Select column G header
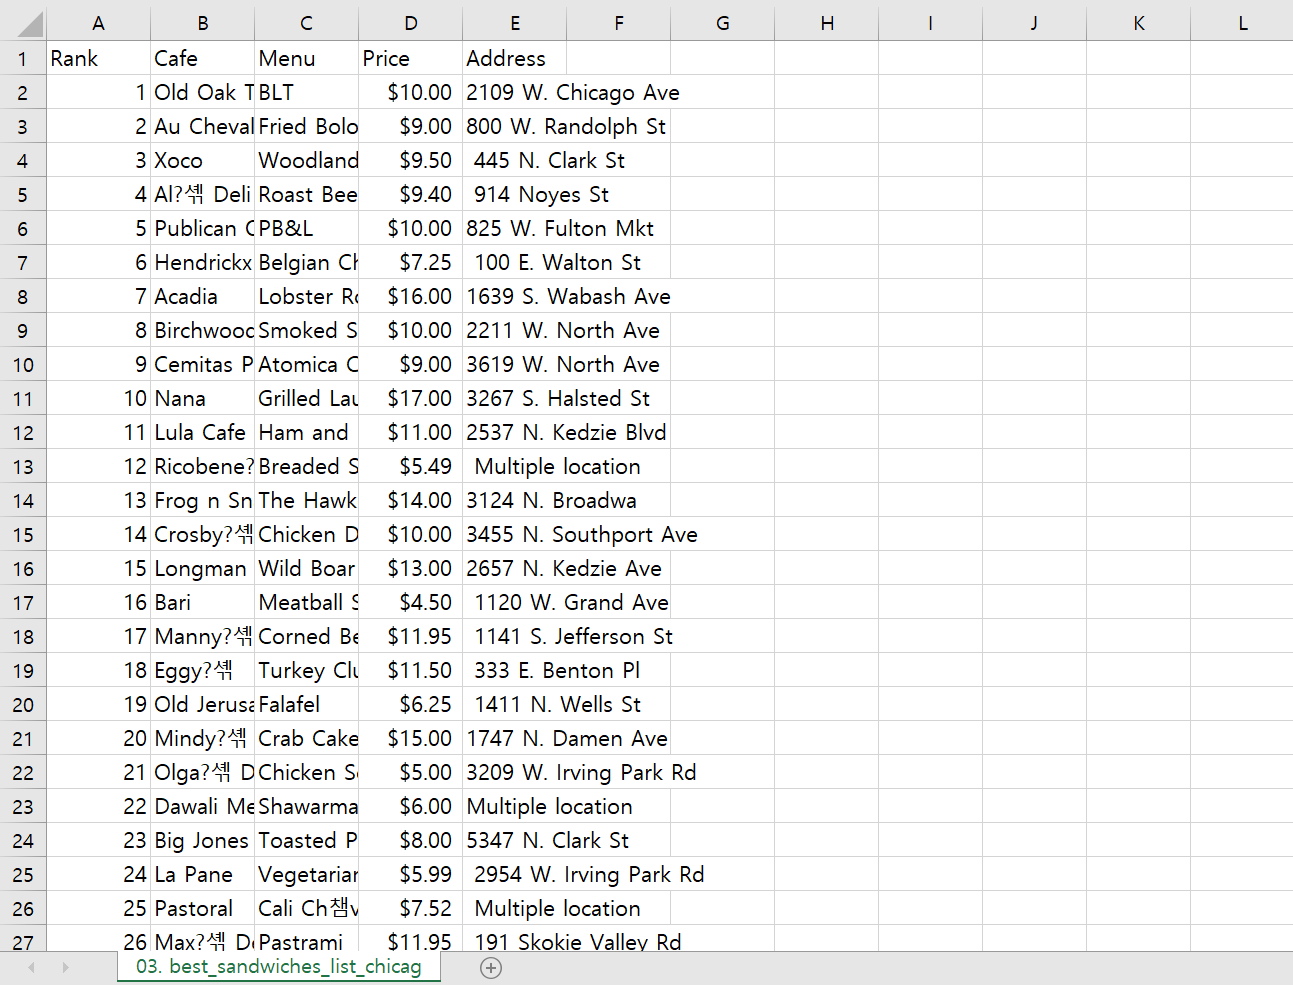Viewport: 1293px width, 985px height. (722, 23)
